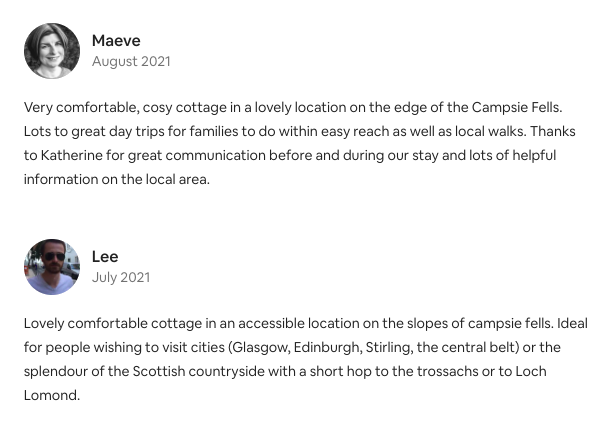This screenshot has width=601, height=424.
Task: Open reviewer name Maeve
Action: click(x=117, y=40)
